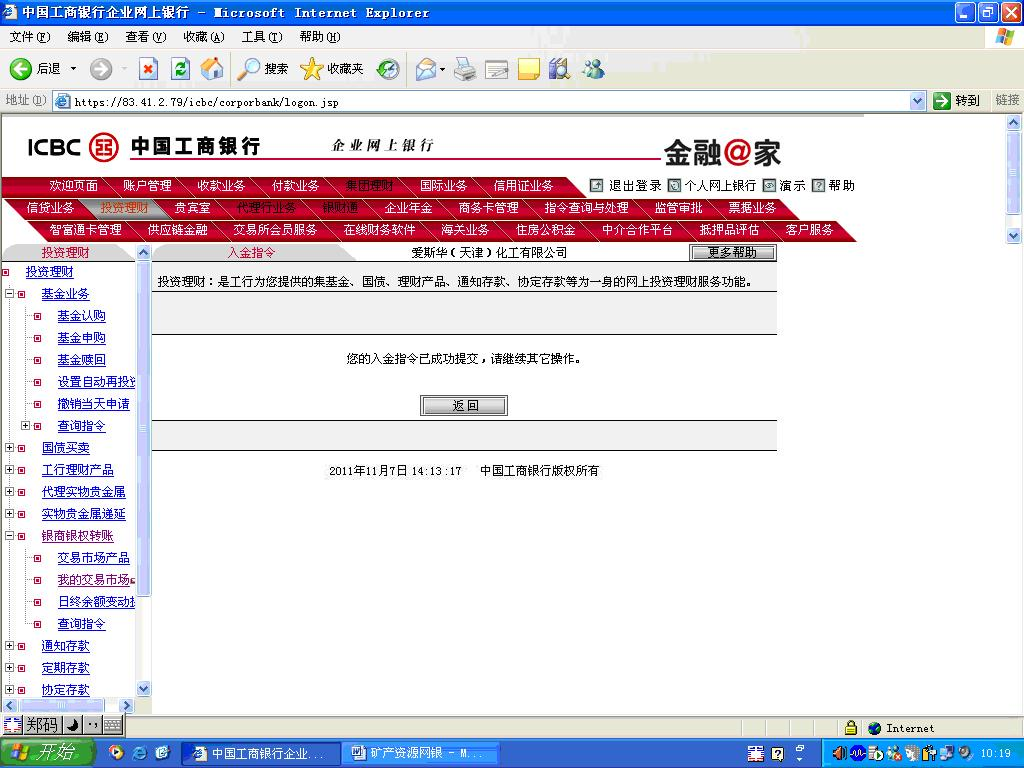Expand the 代理实物贵金属 tree node
The image size is (1024, 768).
9,492
